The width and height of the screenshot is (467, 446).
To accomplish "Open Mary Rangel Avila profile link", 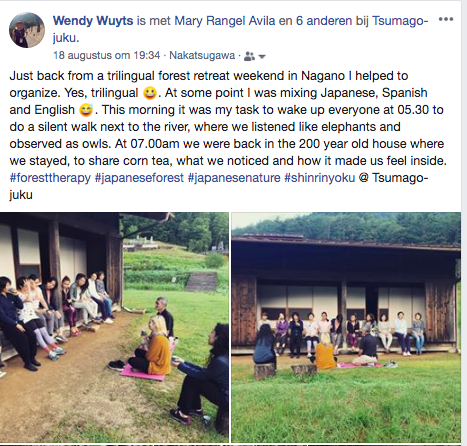I will [225, 21].
